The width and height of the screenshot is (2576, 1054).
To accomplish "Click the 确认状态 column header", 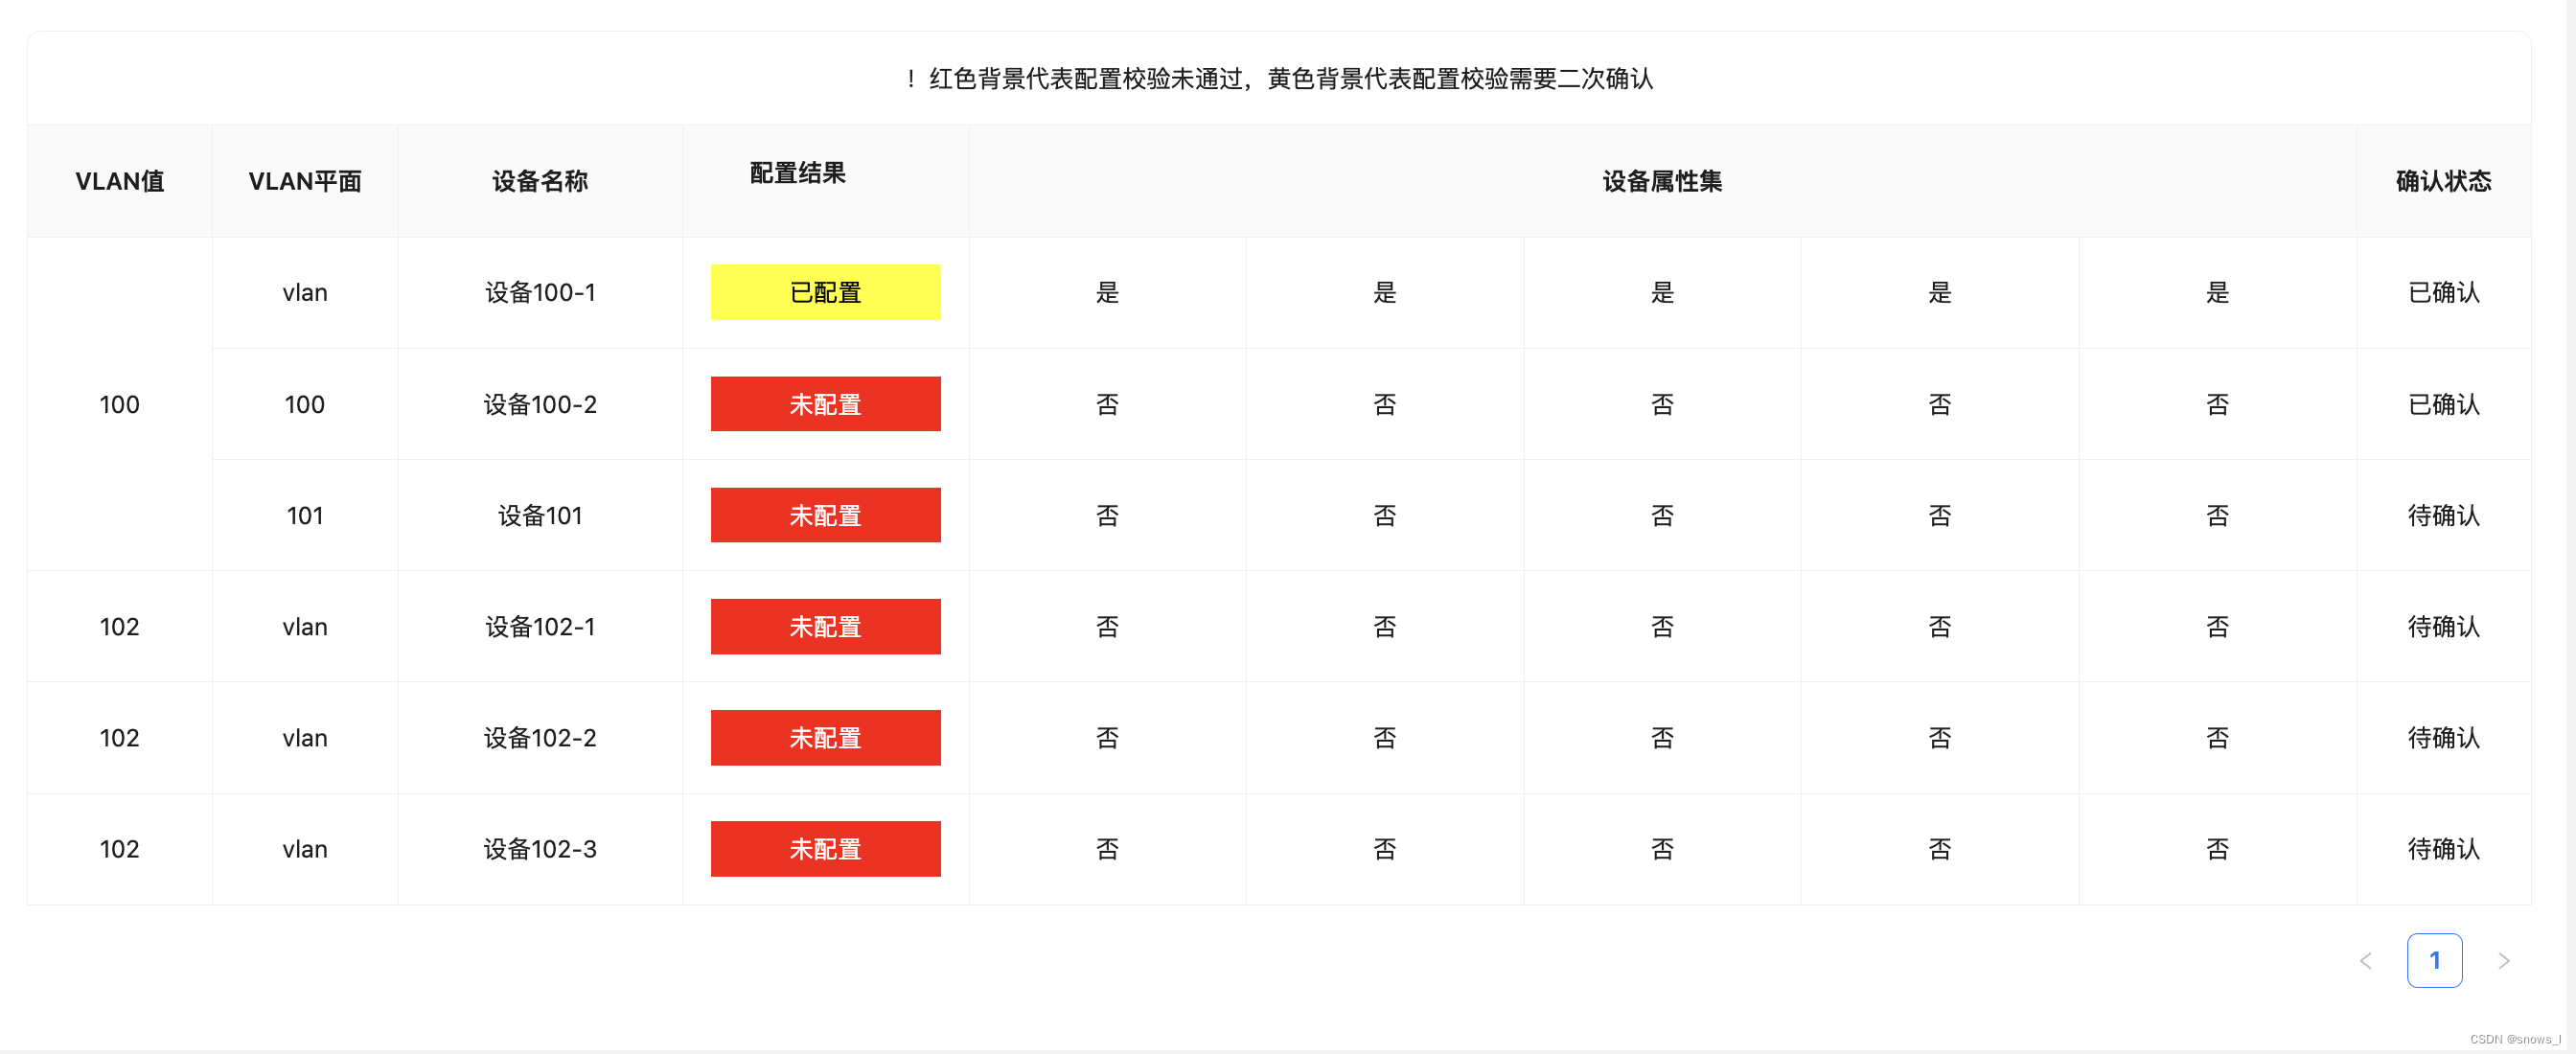I will point(2443,181).
